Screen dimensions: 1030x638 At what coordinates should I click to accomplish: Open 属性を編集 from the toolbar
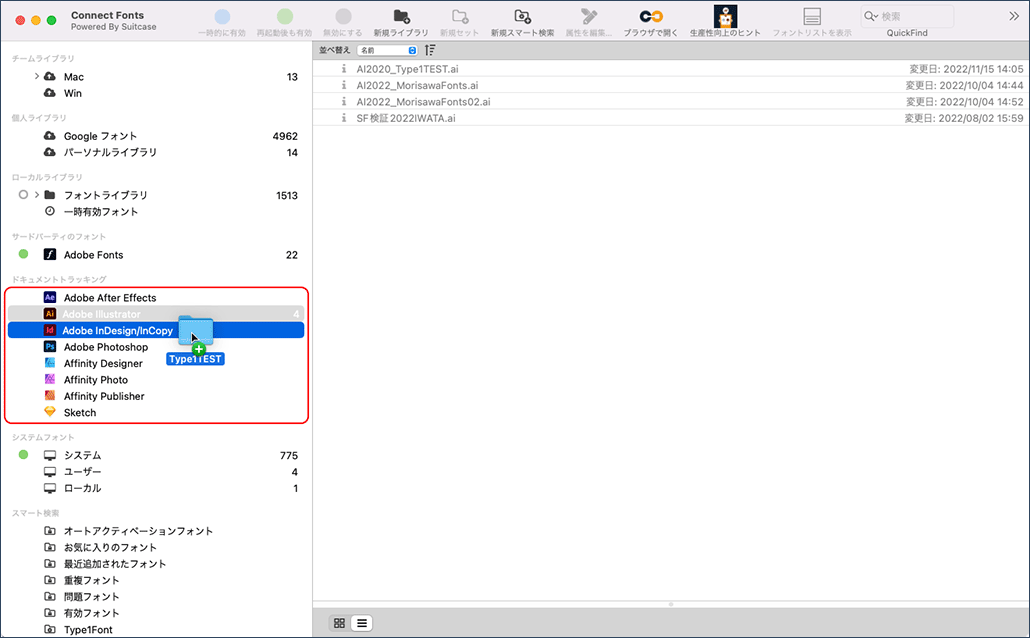point(589,16)
